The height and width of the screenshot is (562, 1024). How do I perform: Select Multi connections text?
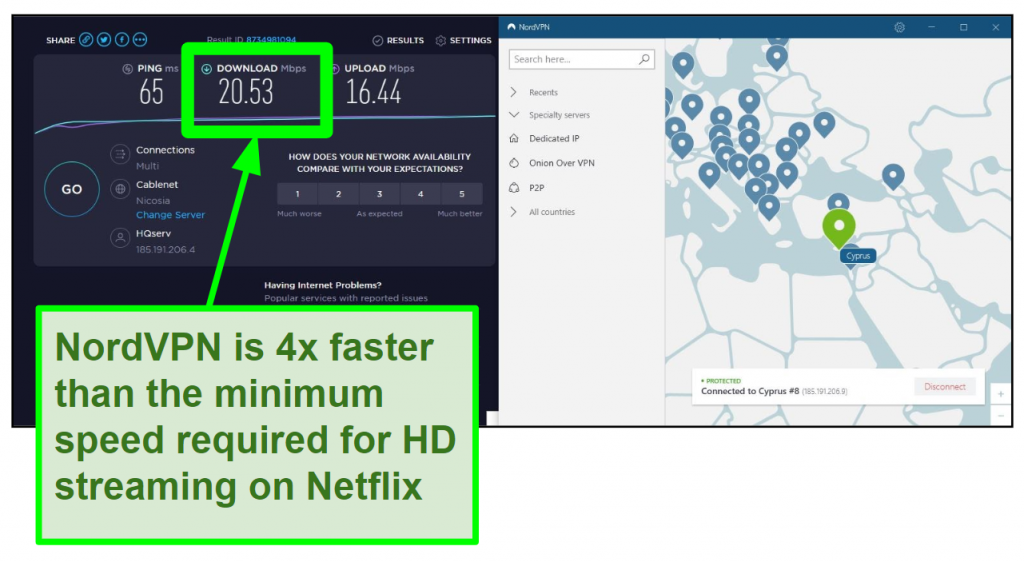coord(147,166)
